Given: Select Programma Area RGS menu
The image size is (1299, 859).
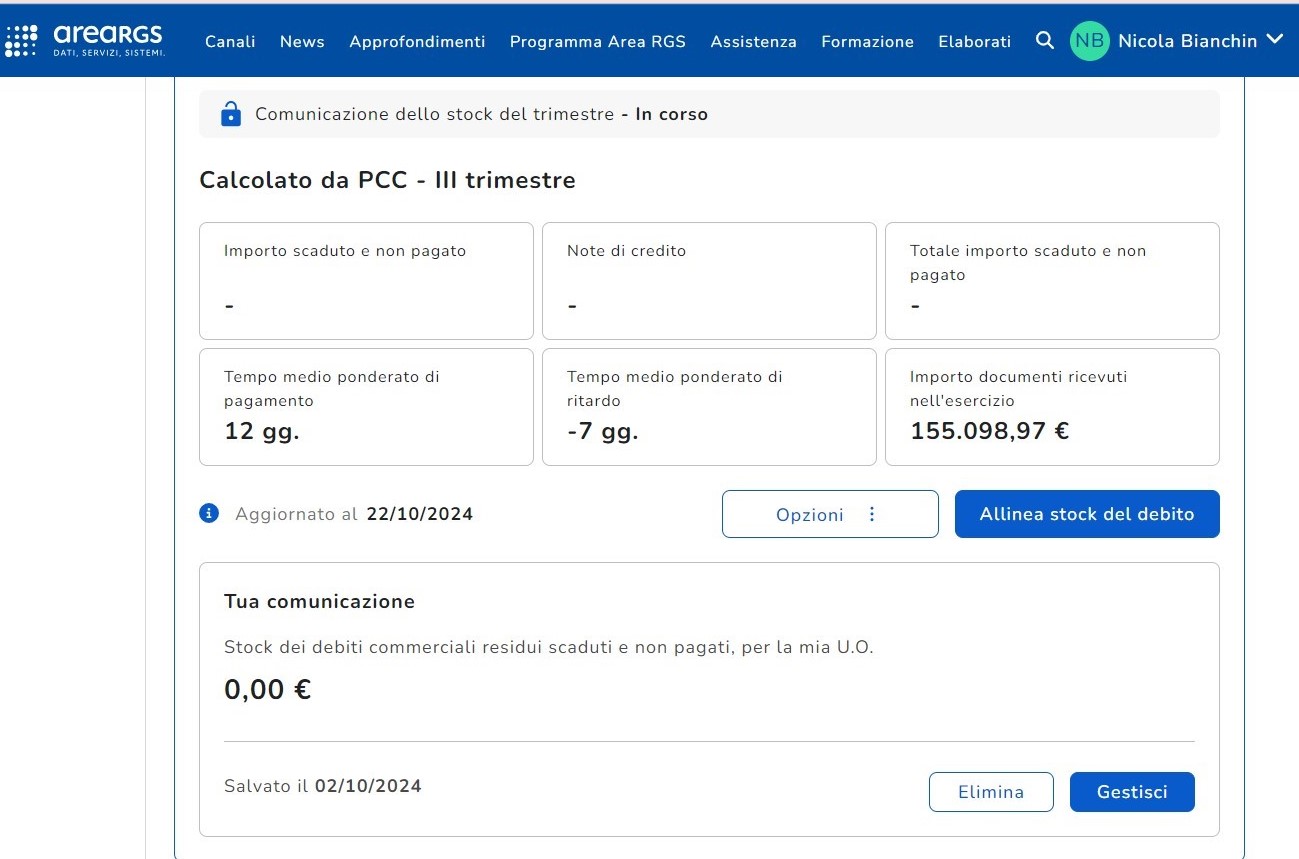Looking at the screenshot, I should (597, 41).
